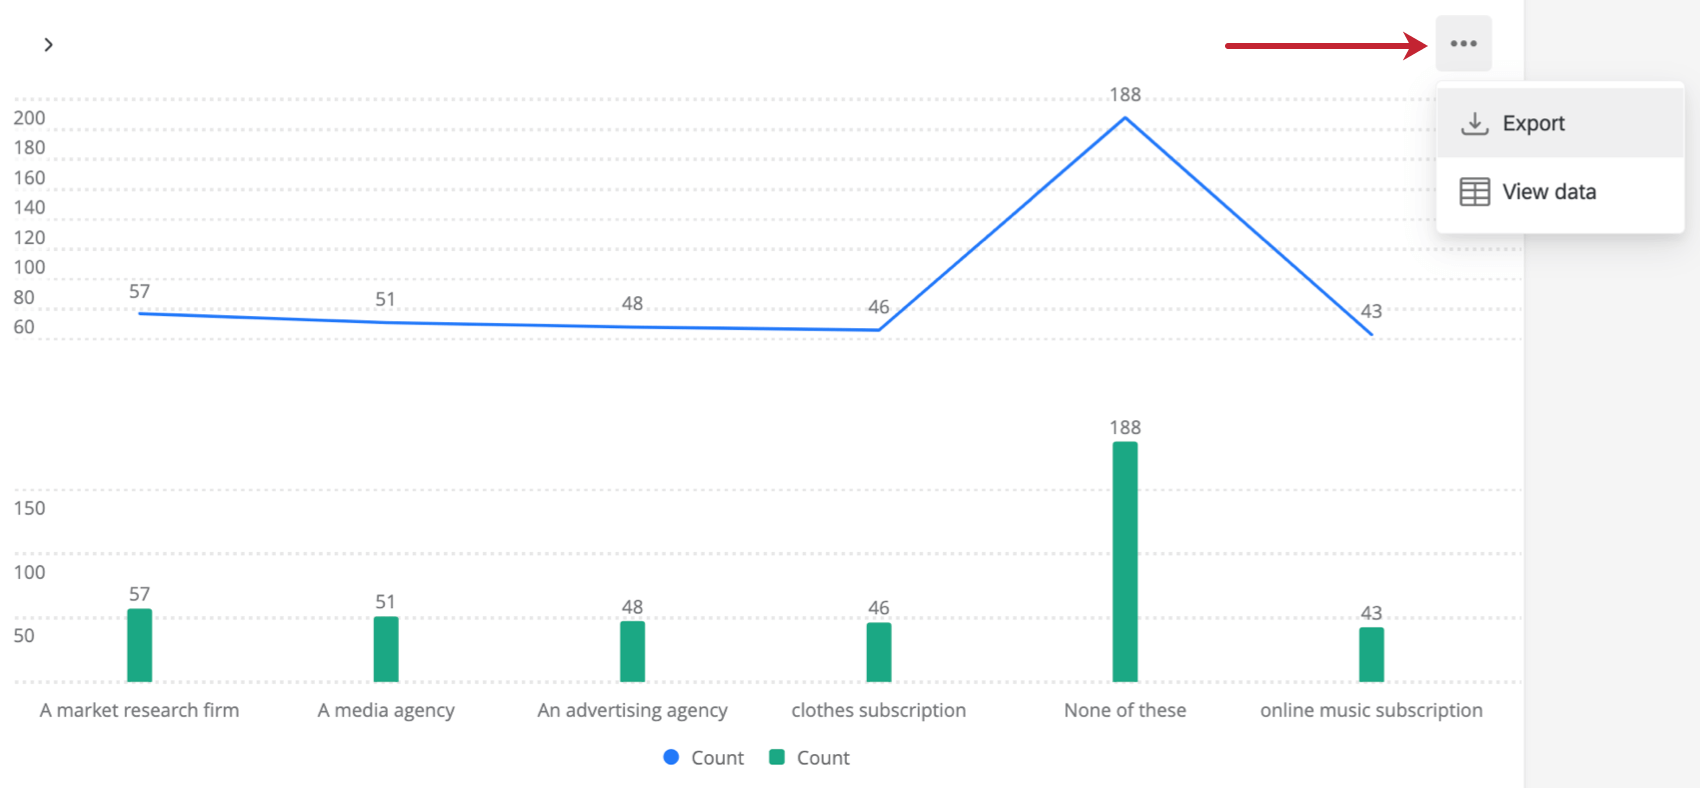Click the clothes subscription bar
The width and height of the screenshot is (1700, 788).
(x=878, y=650)
